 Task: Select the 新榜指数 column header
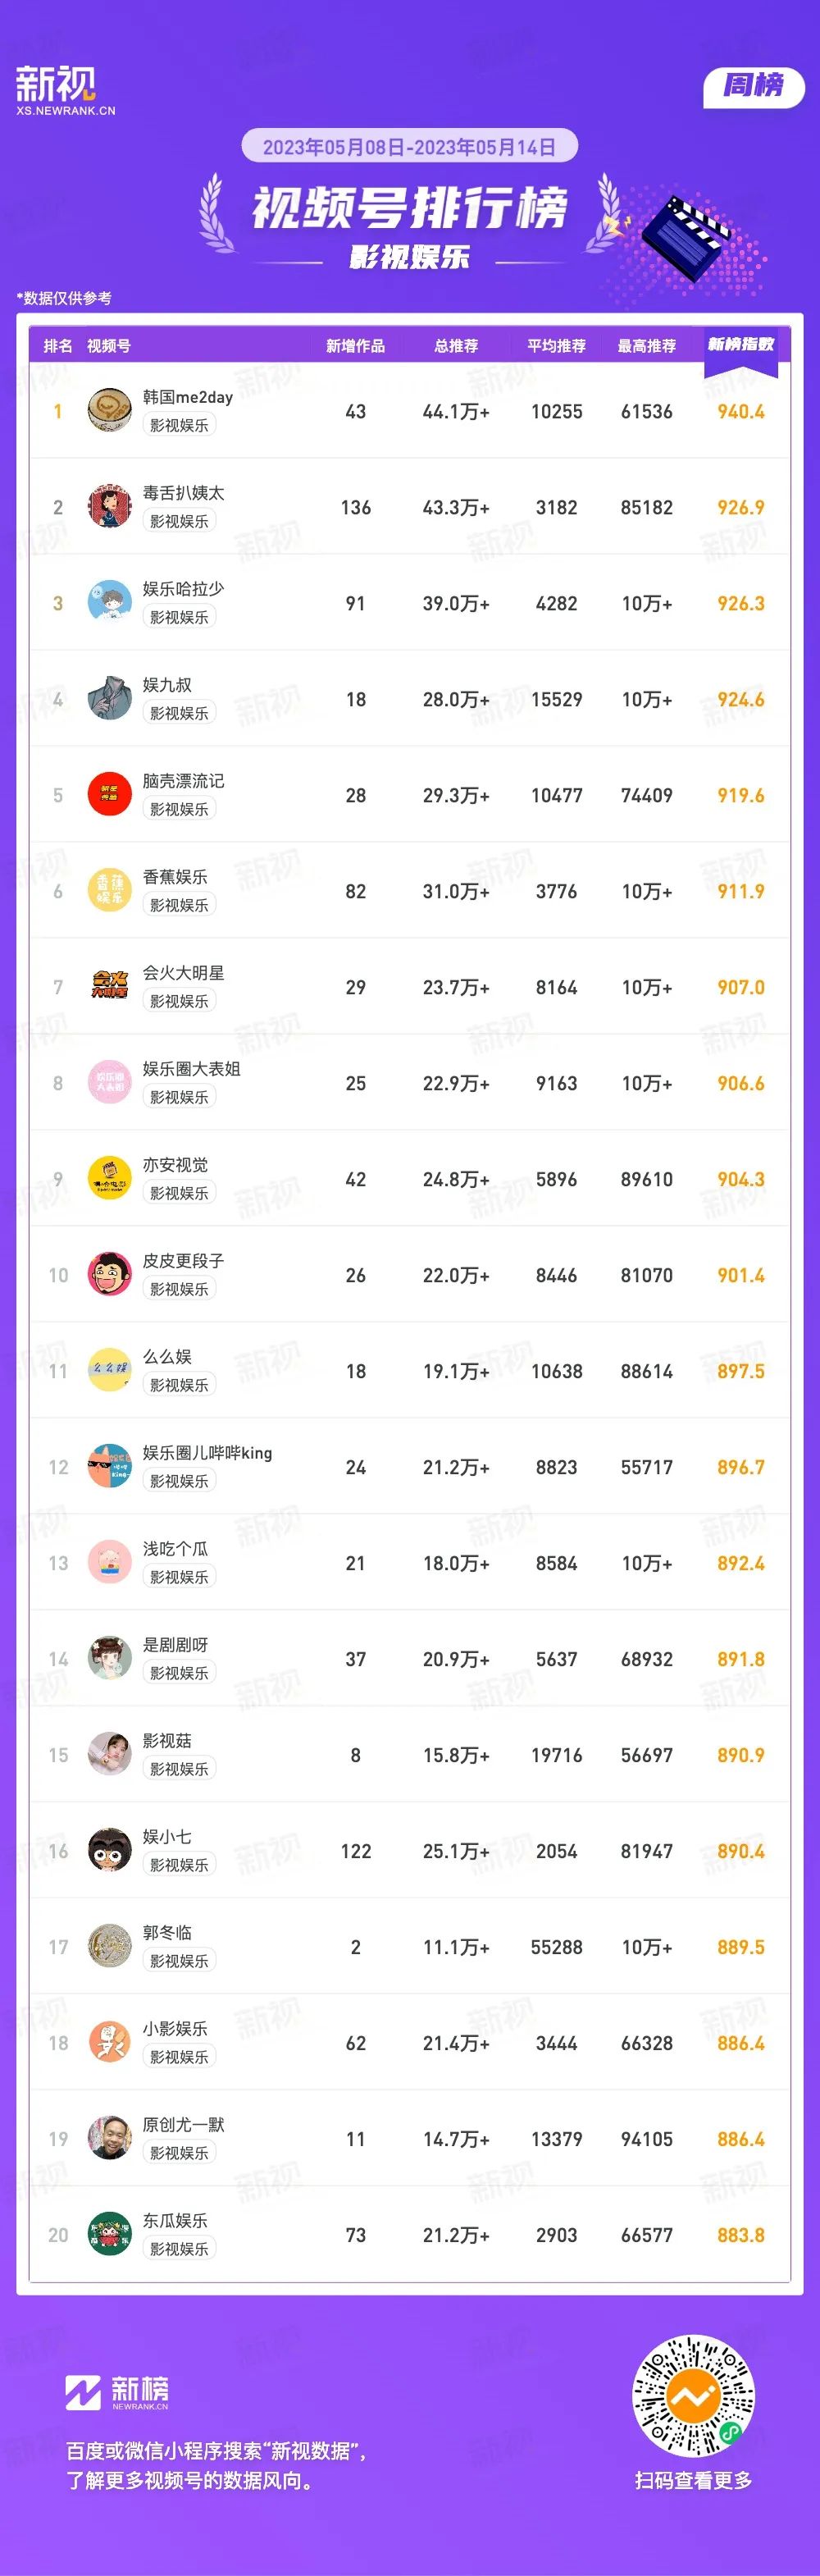(x=741, y=345)
